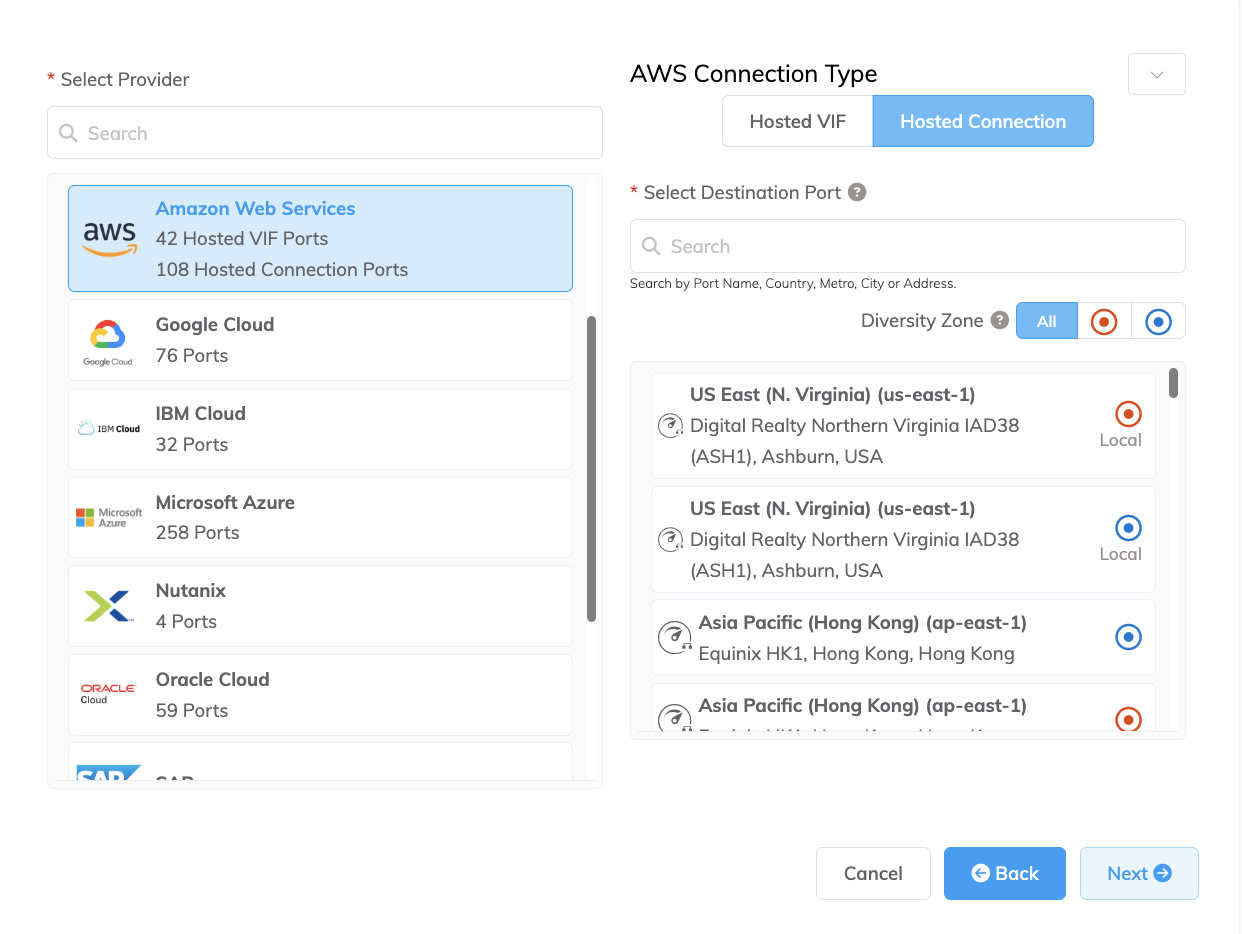Click the Oracle Cloud logo
The image size is (1242, 934).
(x=108, y=694)
